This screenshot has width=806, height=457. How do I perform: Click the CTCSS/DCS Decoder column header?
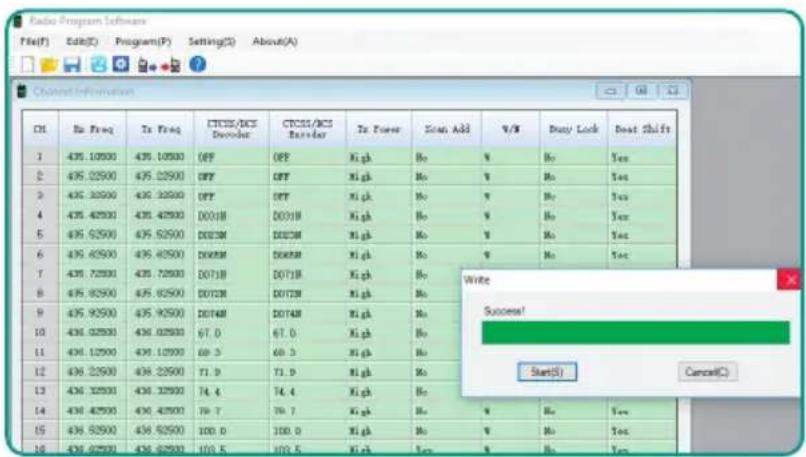pyautogui.click(x=231, y=130)
